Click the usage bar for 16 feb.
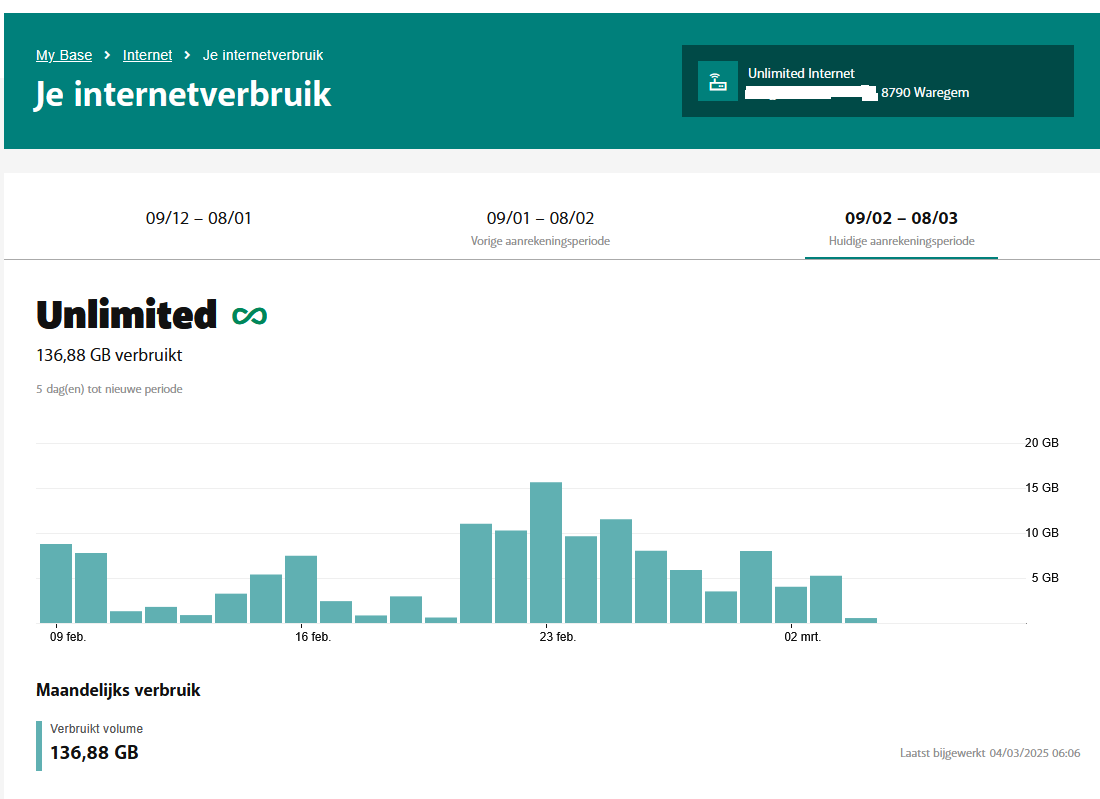The image size is (1100, 799). pyautogui.click(x=301, y=589)
